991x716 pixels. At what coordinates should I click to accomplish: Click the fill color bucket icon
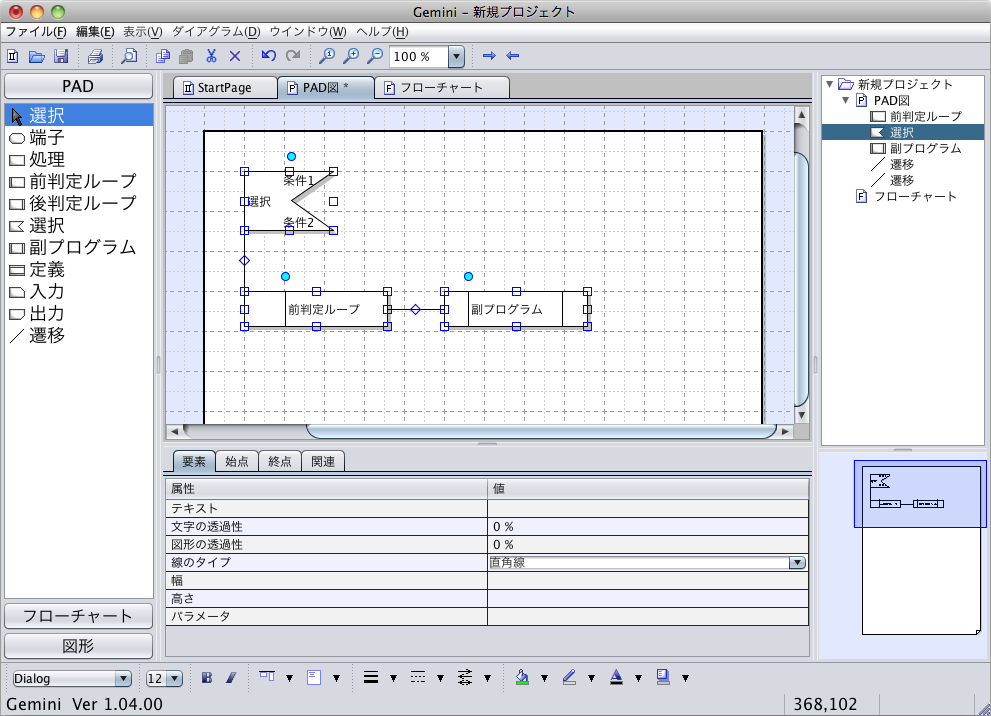(522, 677)
